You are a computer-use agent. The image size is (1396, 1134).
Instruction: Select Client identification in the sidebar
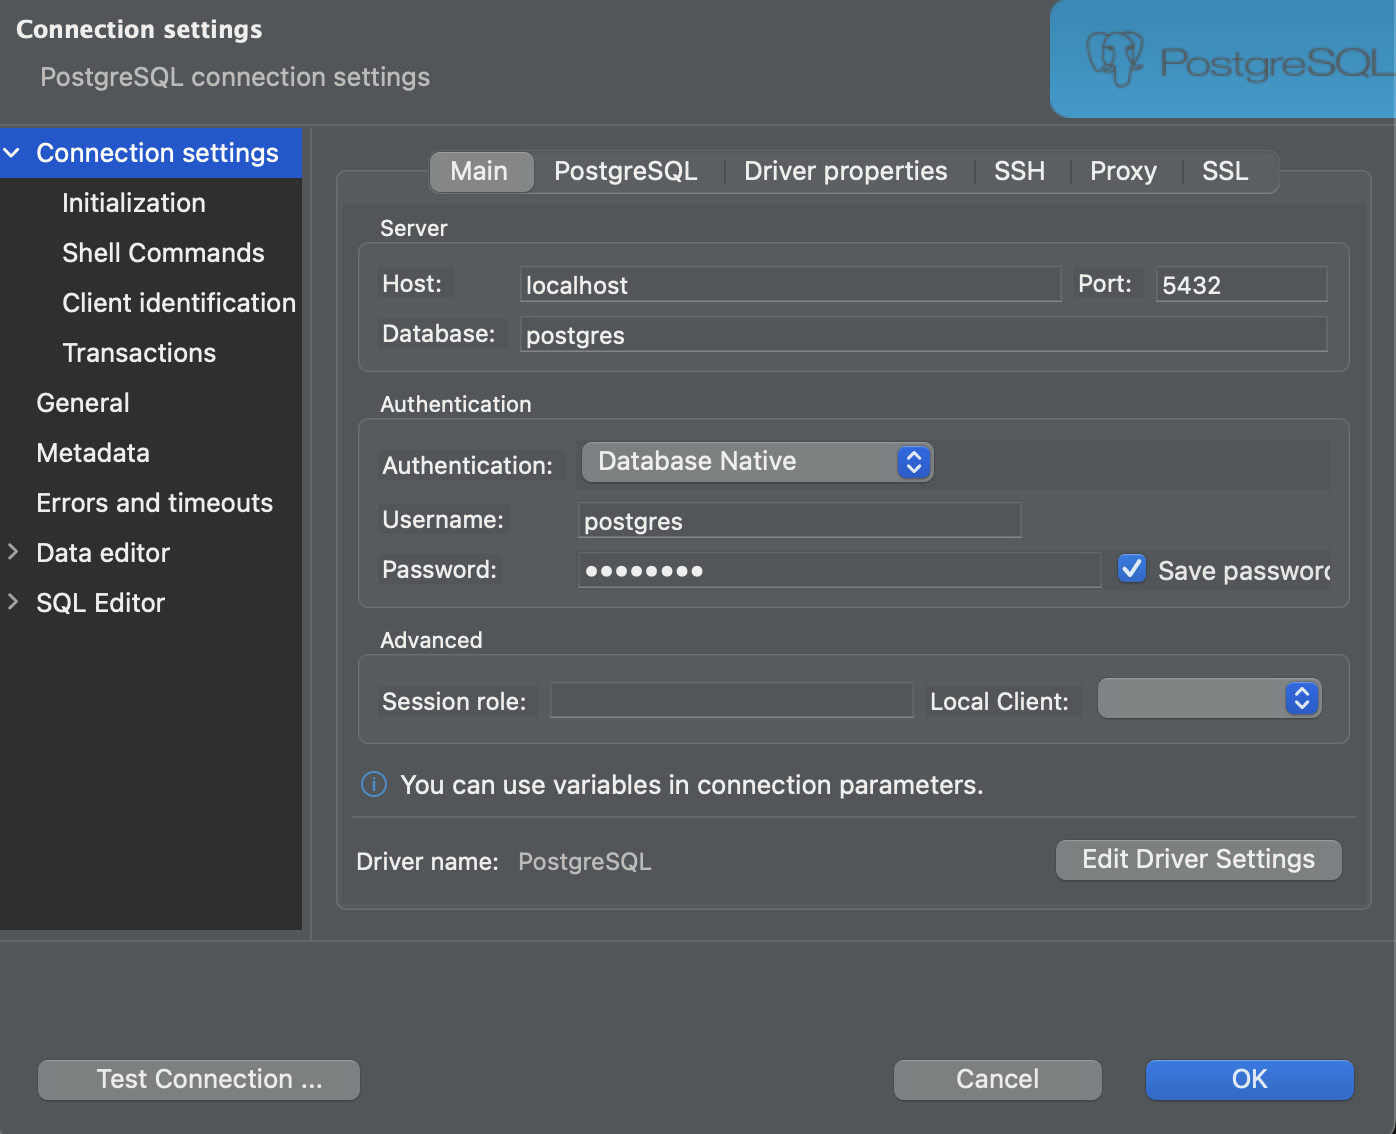[151, 303]
